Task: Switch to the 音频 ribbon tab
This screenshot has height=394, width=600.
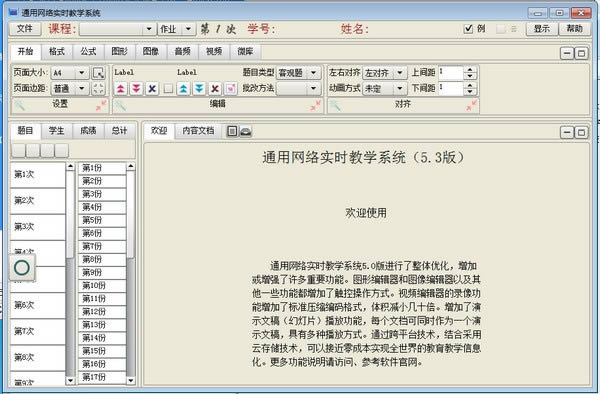Action: (x=183, y=51)
